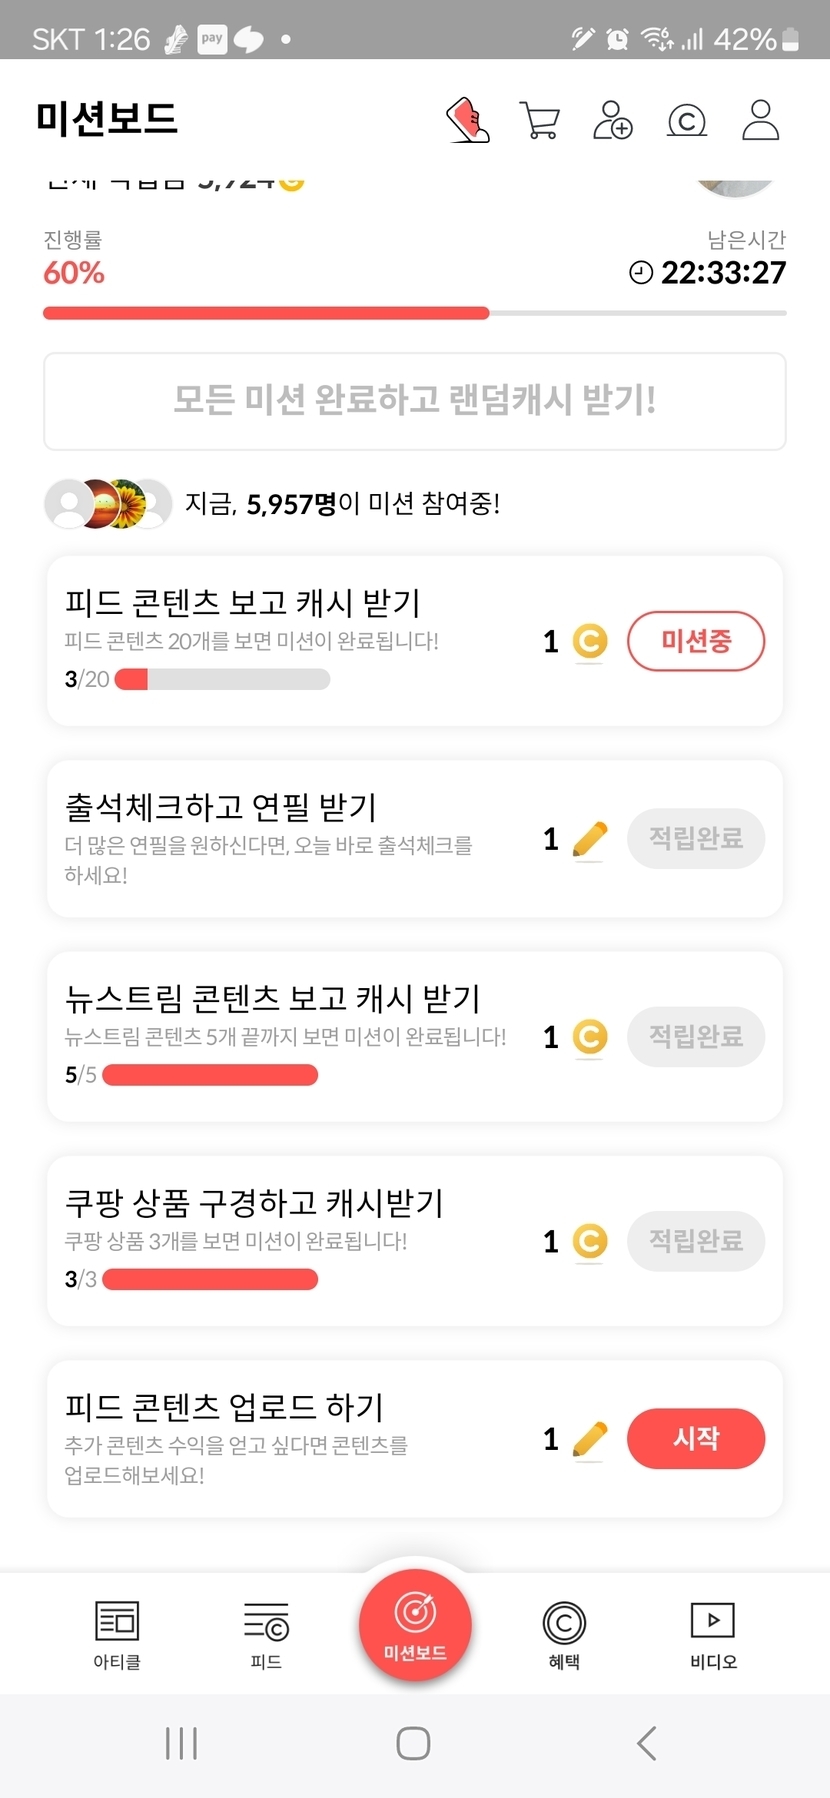830x1798 pixels.
Task: Tap the center 미션보드 button
Action: (x=415, y=1625)
